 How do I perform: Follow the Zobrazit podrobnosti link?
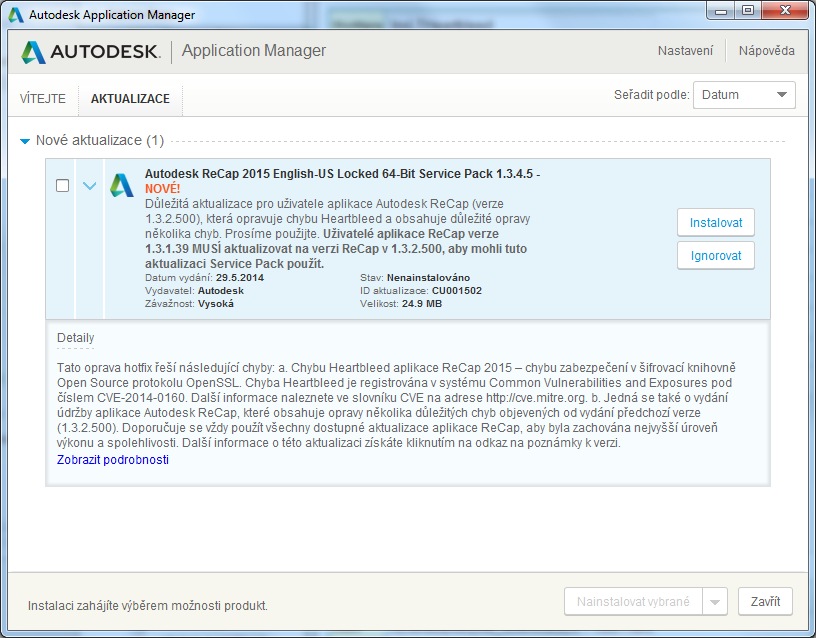[113, 460]
